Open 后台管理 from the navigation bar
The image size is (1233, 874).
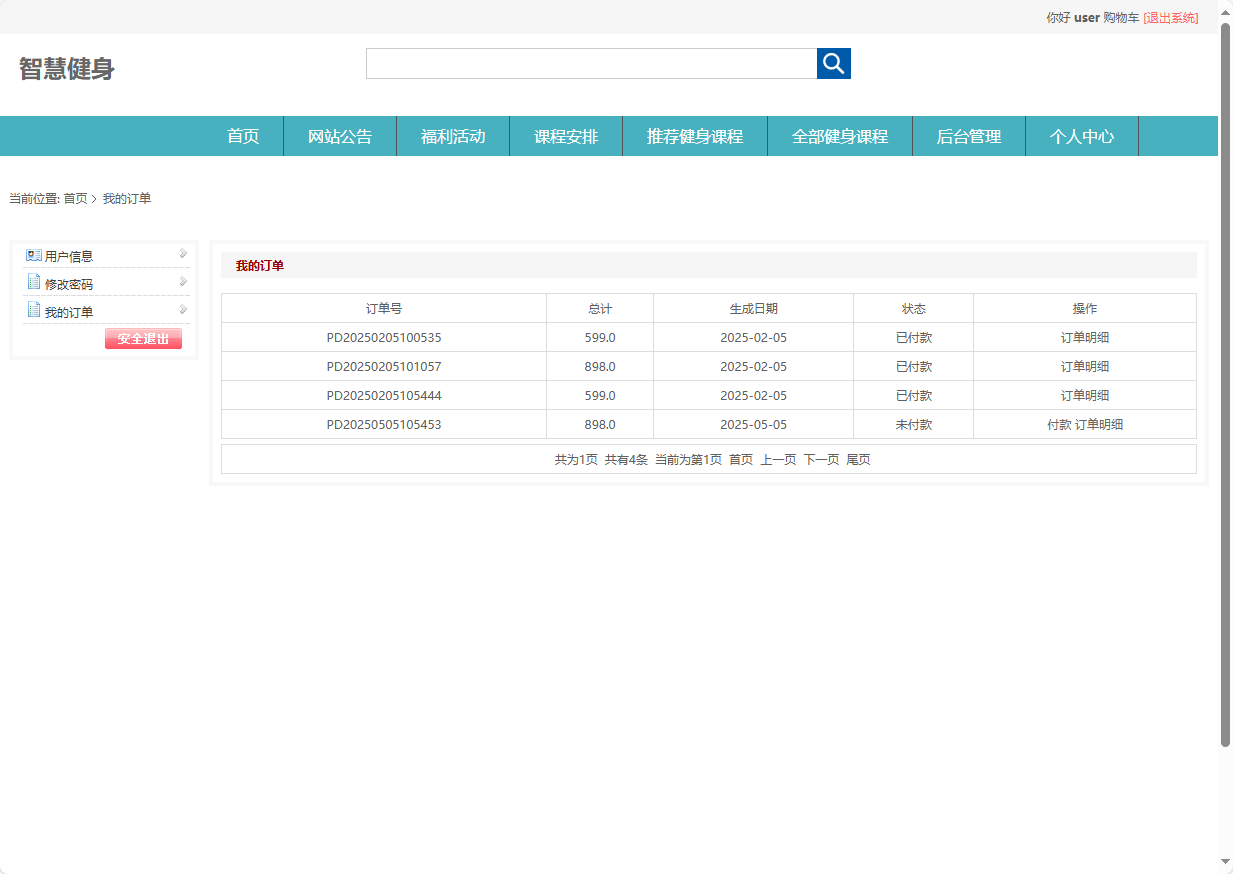tap(968, 136)
